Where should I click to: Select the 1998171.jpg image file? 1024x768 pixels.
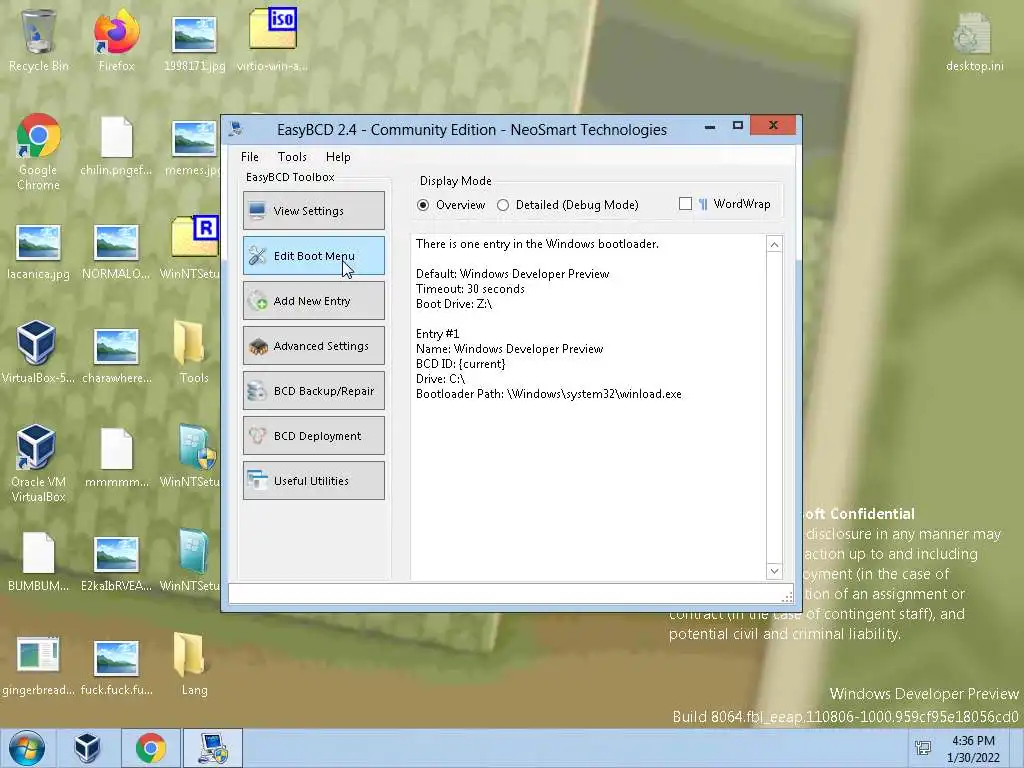pyautogui.click(x=194, y=43)
